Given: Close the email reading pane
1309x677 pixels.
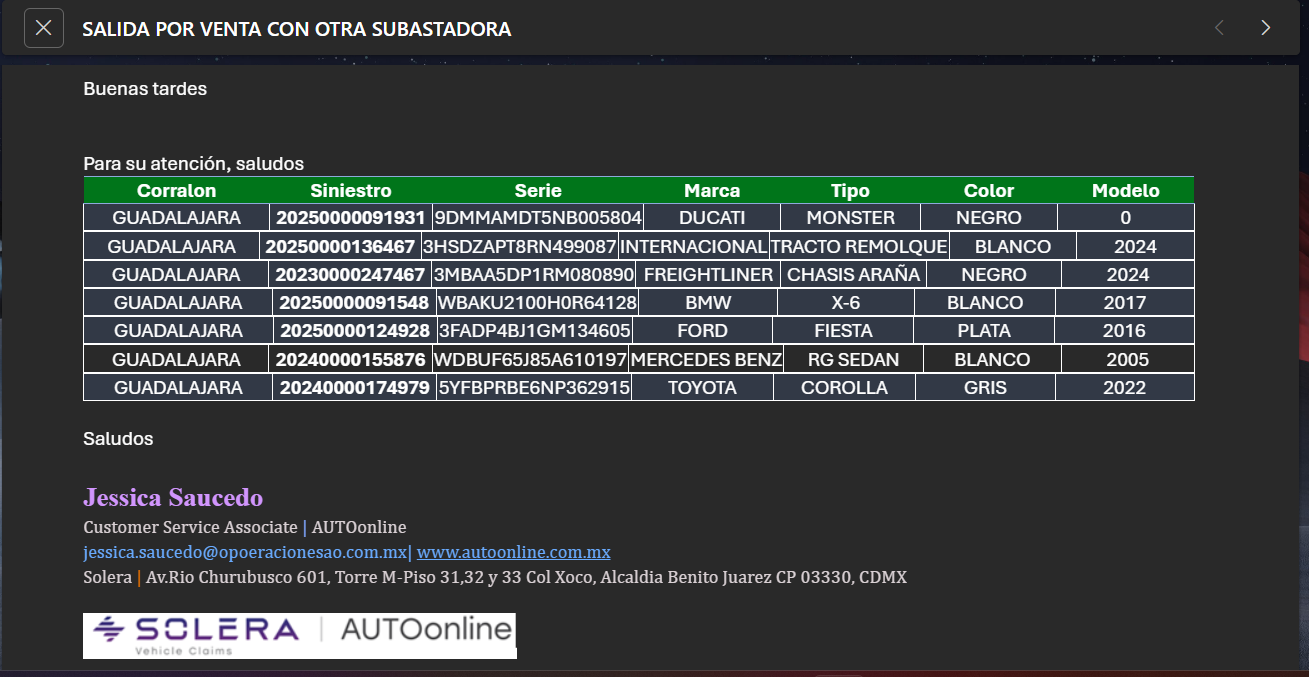Looking at the screenshot, I should click(x=43, y=28).
